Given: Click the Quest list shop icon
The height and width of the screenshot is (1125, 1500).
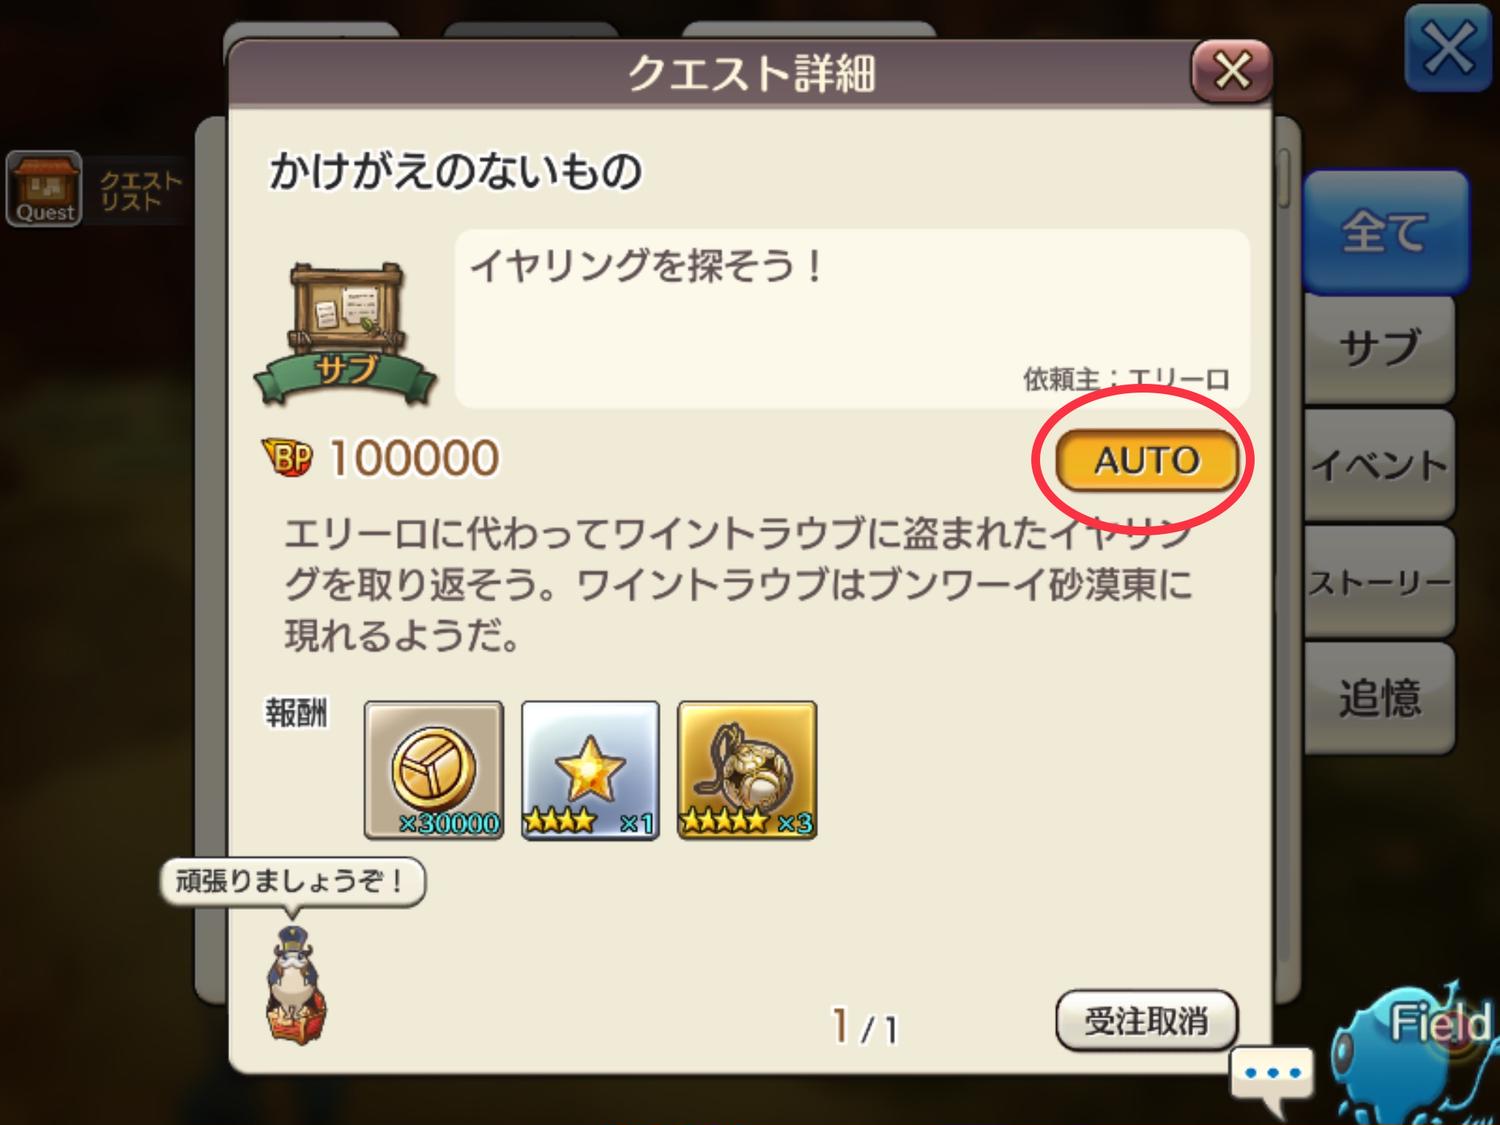Looking at the screenshot, I should click(x=44, y=188).
